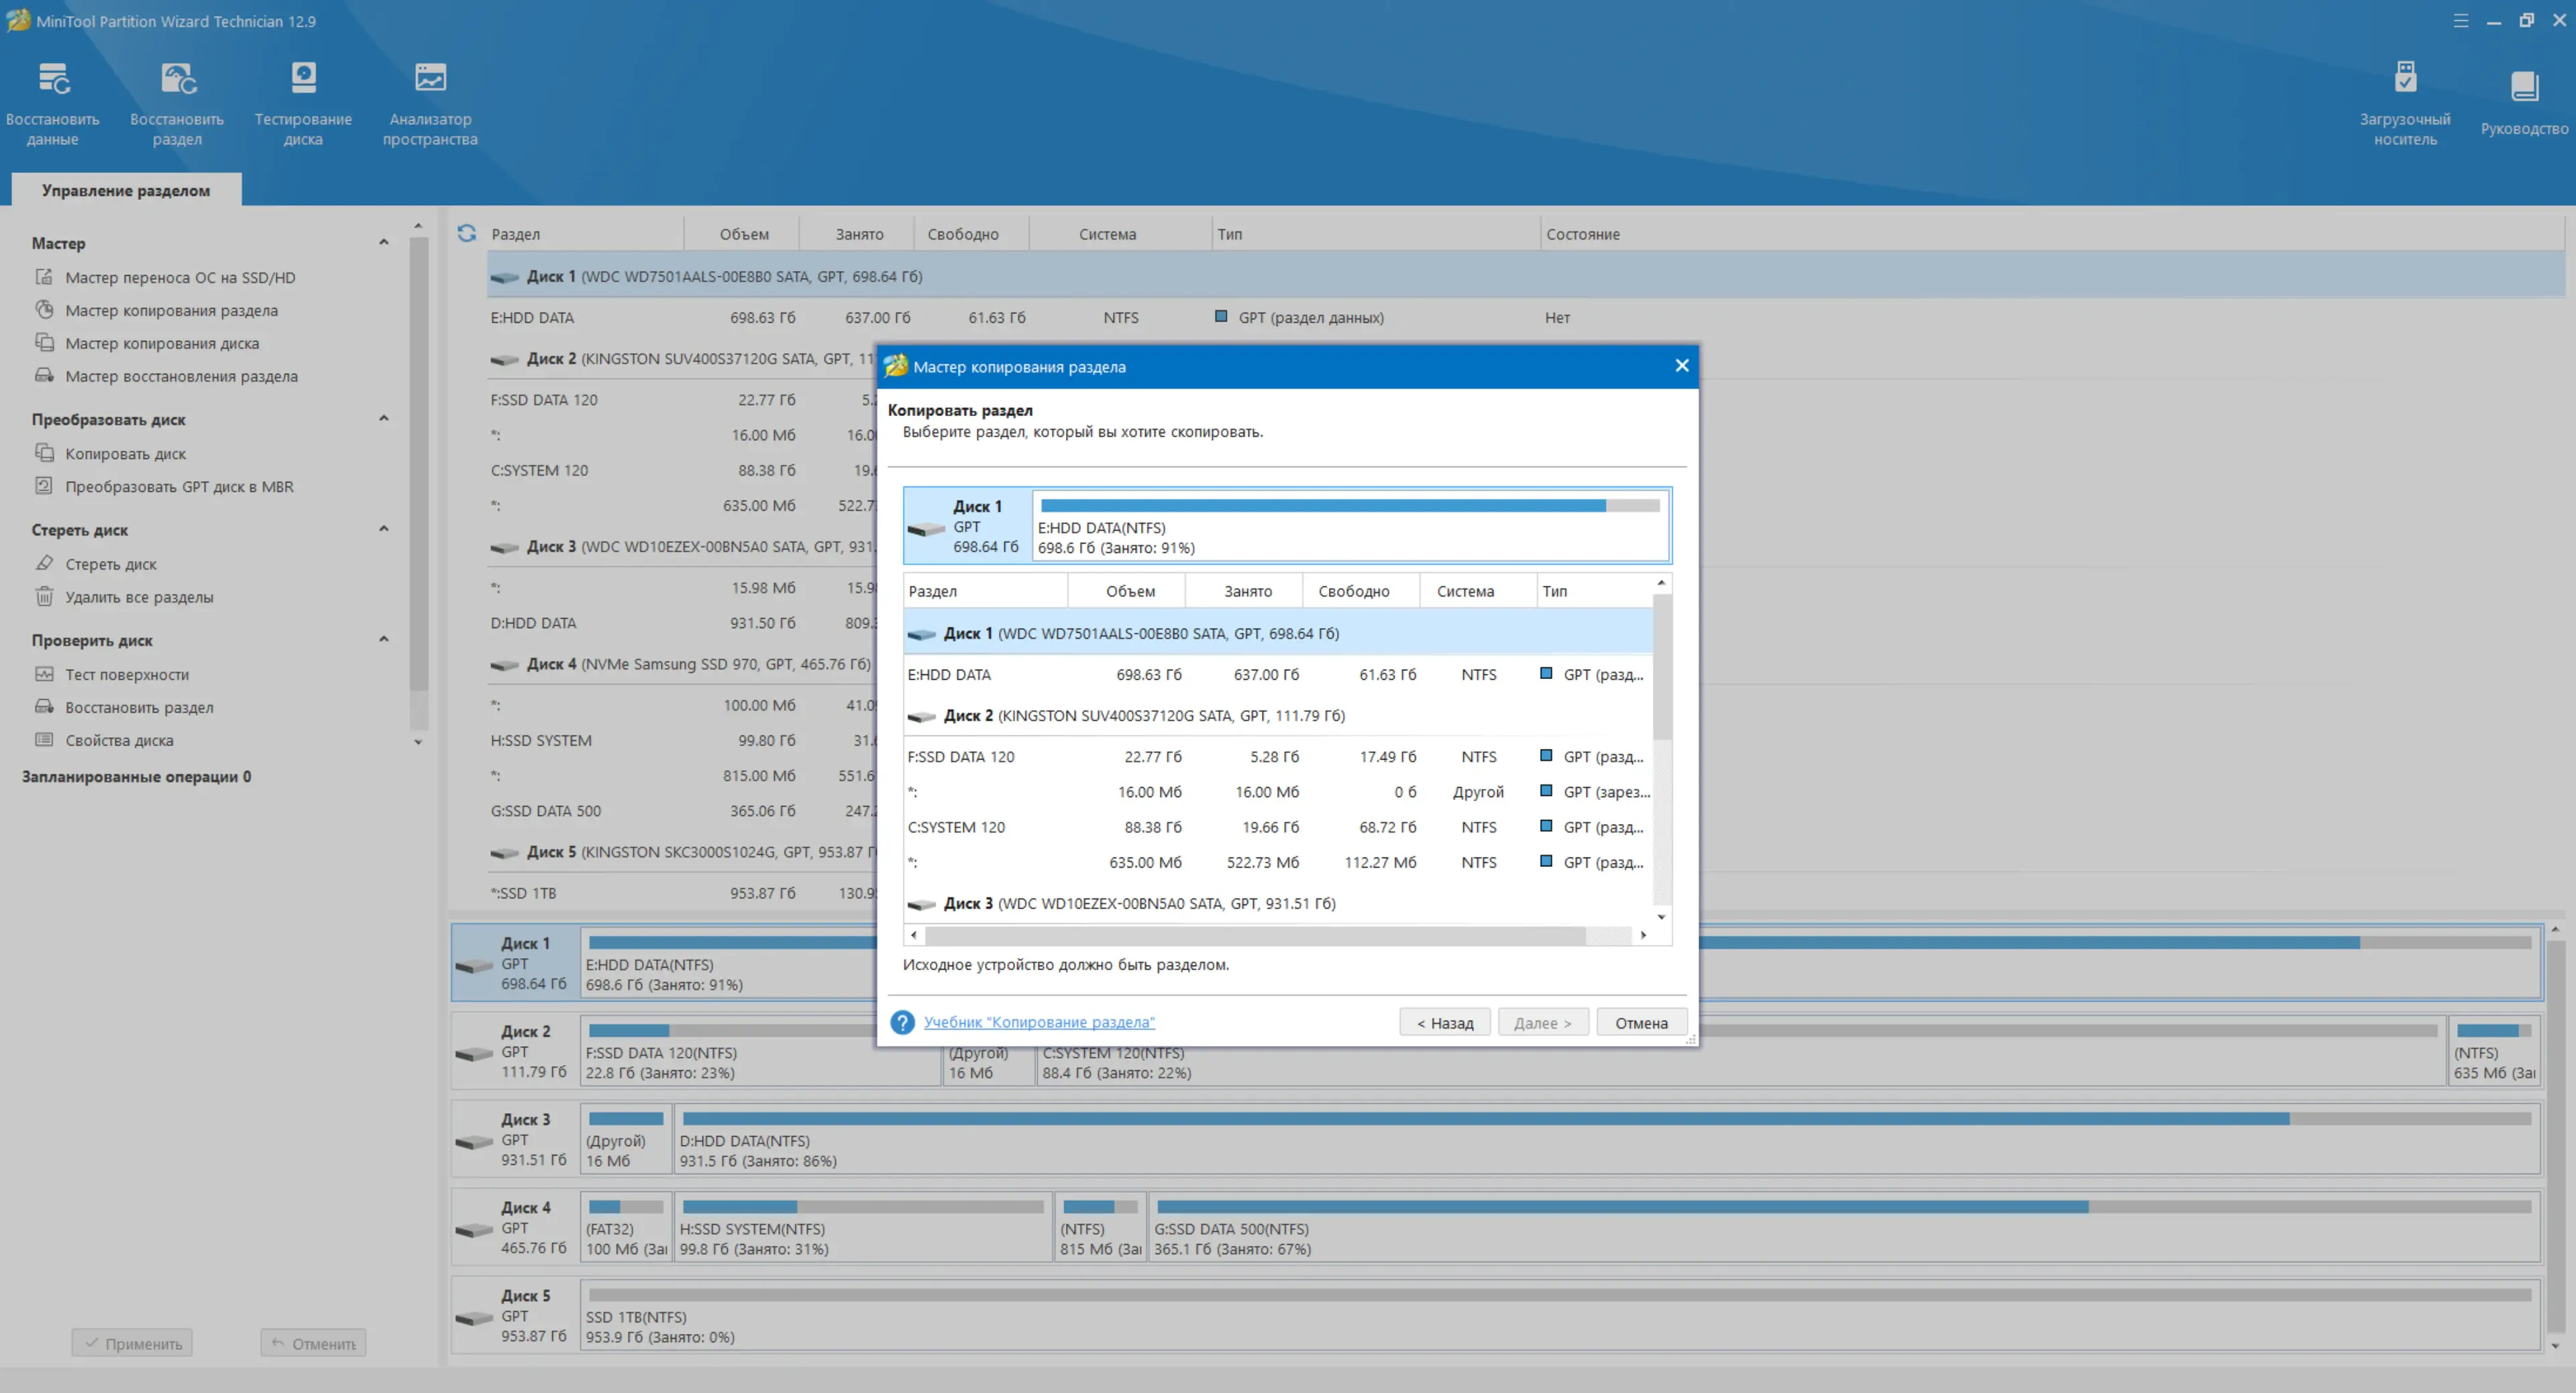2576x1393 pixels.
Task: Collapse the Преобразовать диск section
Action: click(383, 418)
